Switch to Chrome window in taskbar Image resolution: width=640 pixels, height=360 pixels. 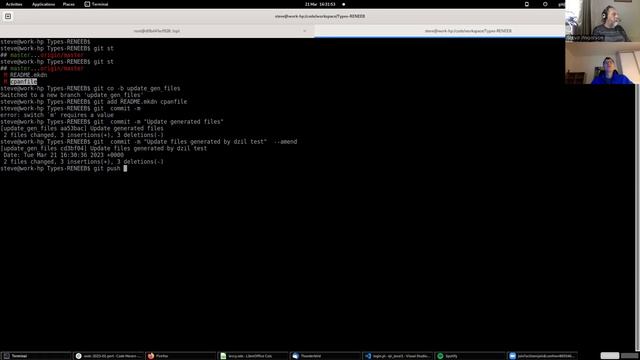point(108,356)
